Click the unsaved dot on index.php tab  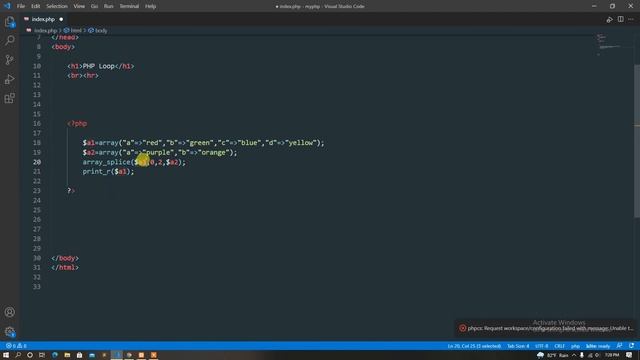pyautogui.click(x=61, y=19)
